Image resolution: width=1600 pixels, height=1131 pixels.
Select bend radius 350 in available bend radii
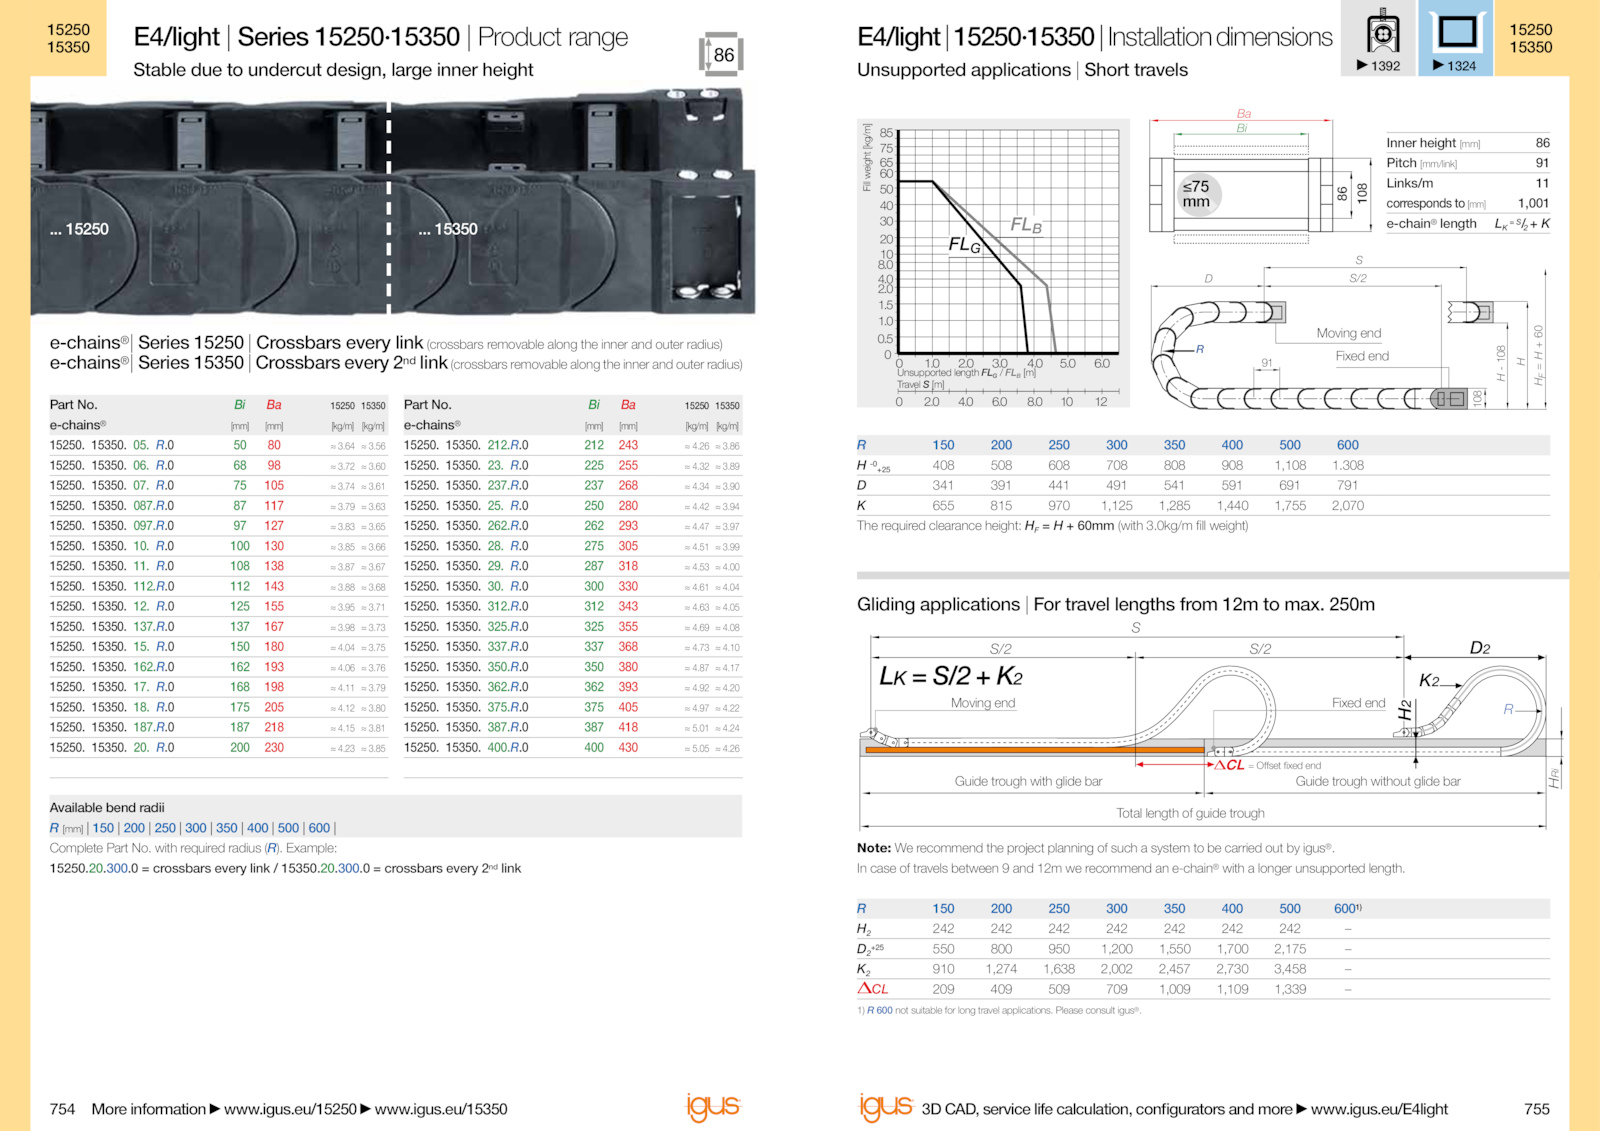227,828
